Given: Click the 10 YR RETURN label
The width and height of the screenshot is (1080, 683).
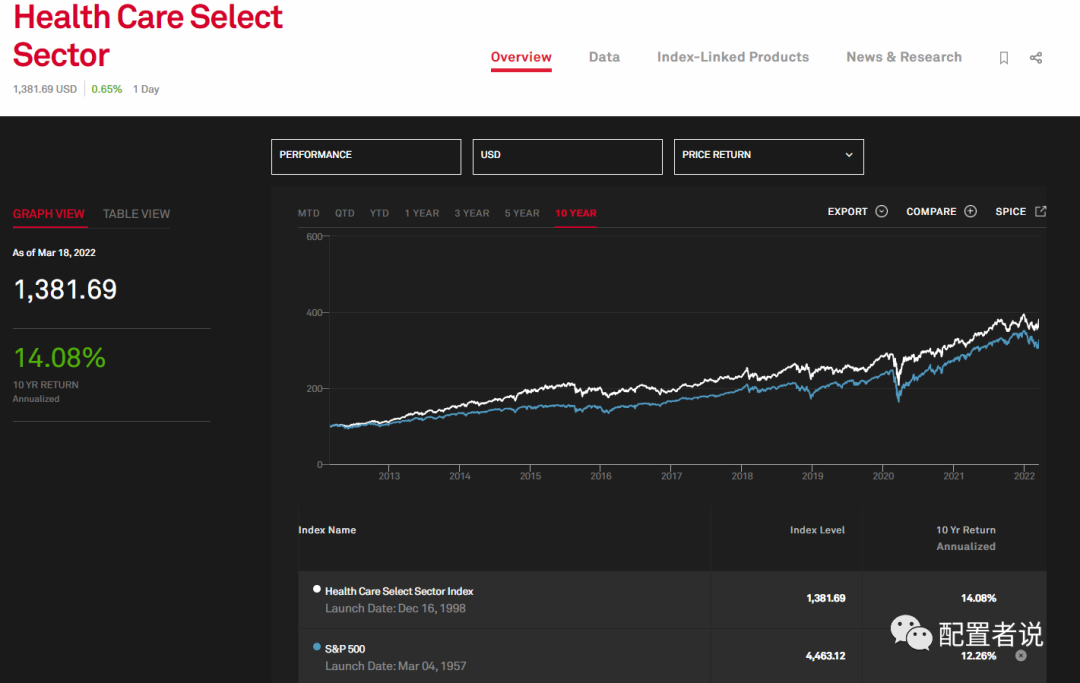Looking at the screenshot, I should coord(45,385).
